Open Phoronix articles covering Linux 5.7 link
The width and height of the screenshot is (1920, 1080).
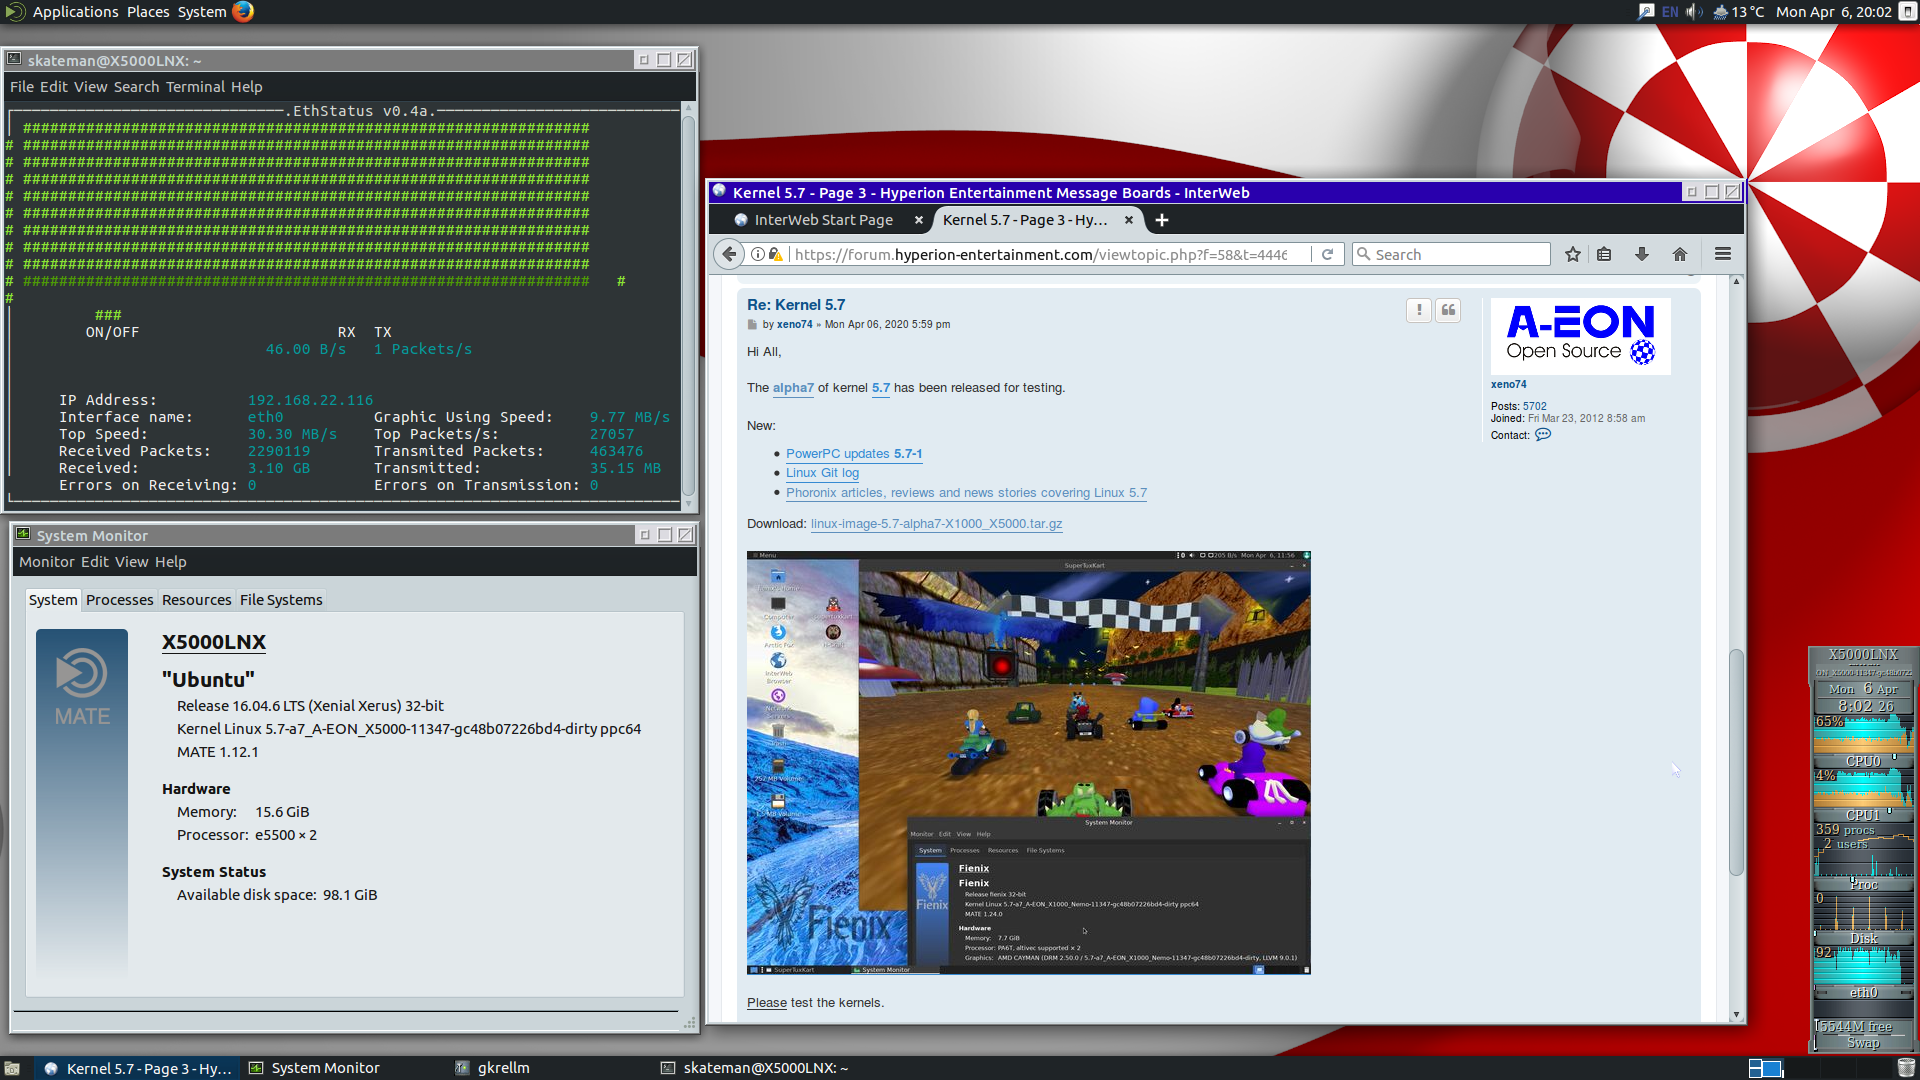point(966,493)
